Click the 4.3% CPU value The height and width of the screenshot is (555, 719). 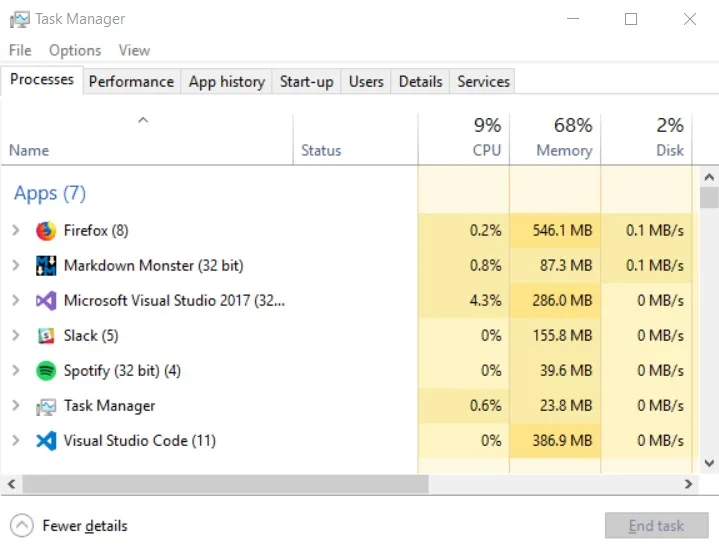(486, 300)
